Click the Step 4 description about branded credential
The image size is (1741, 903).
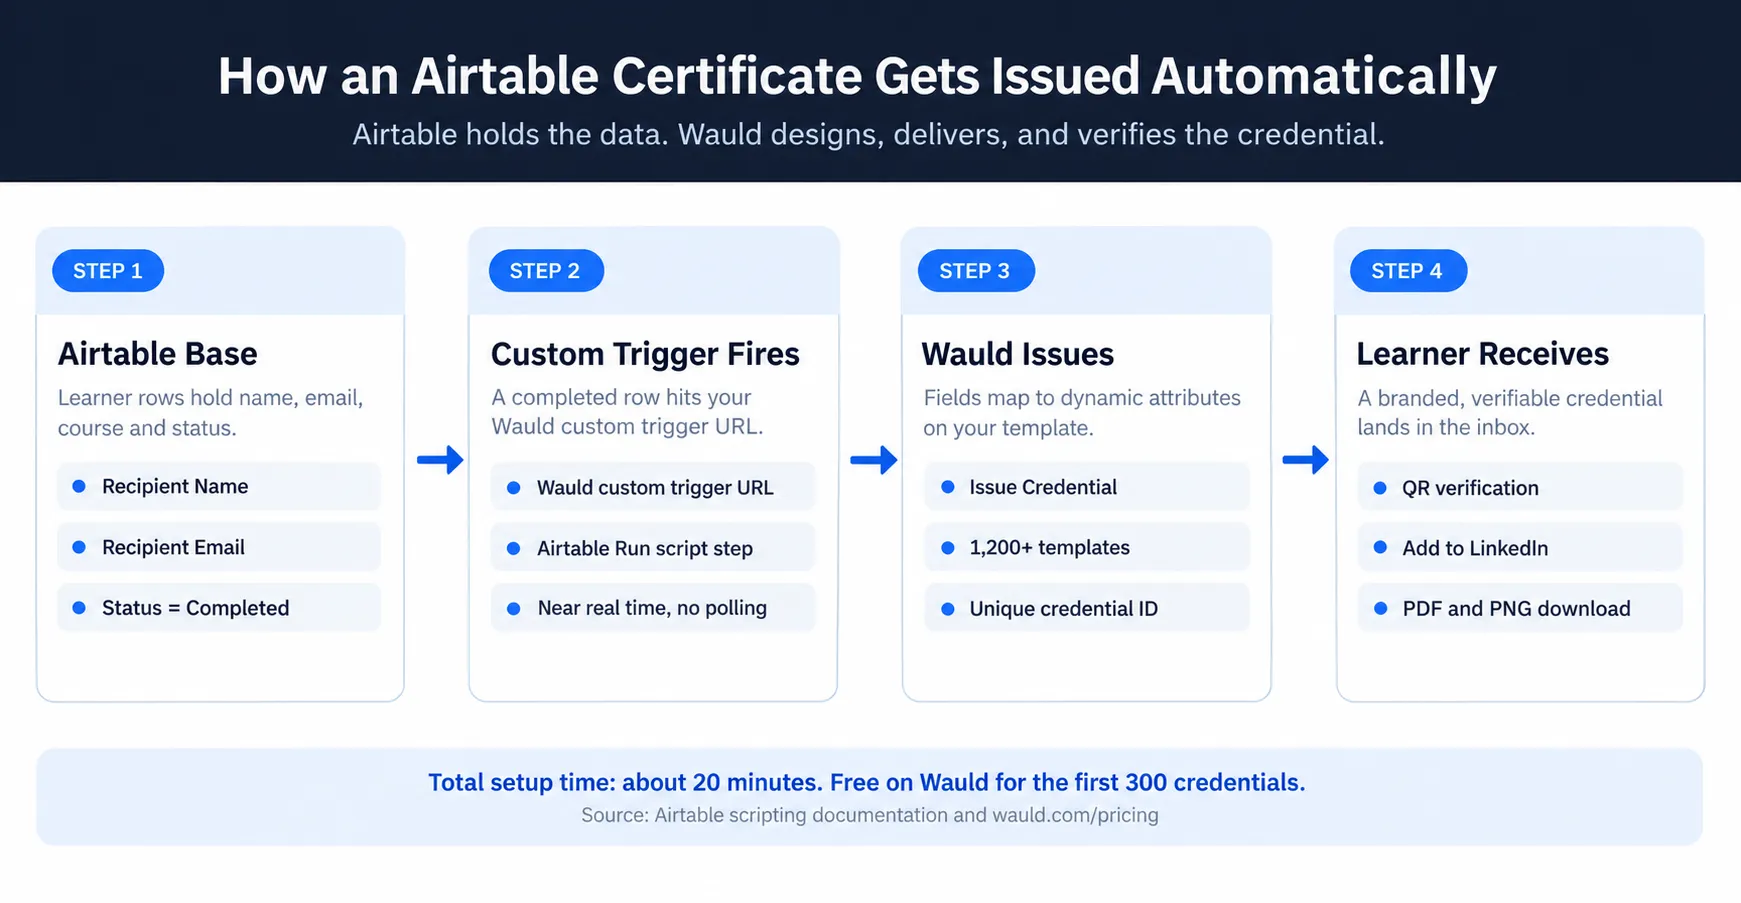click(1510, 413)
